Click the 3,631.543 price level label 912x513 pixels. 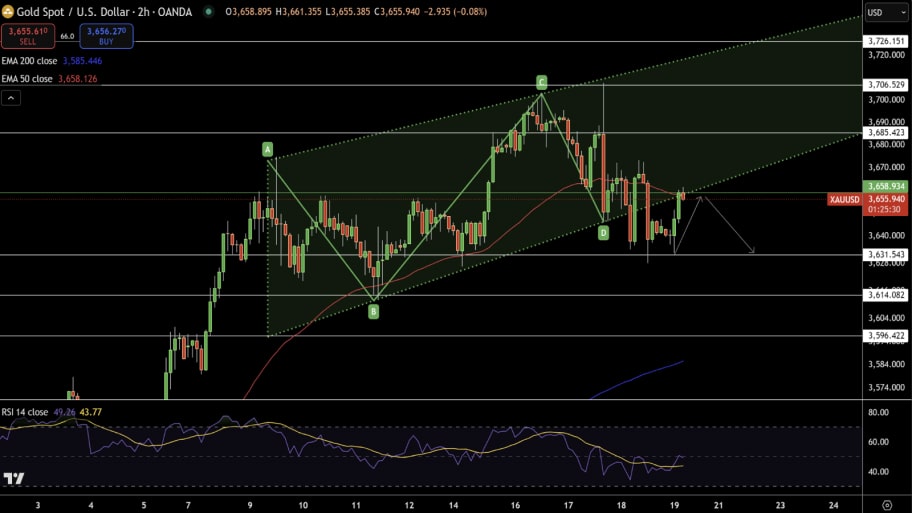pos(886,255)
